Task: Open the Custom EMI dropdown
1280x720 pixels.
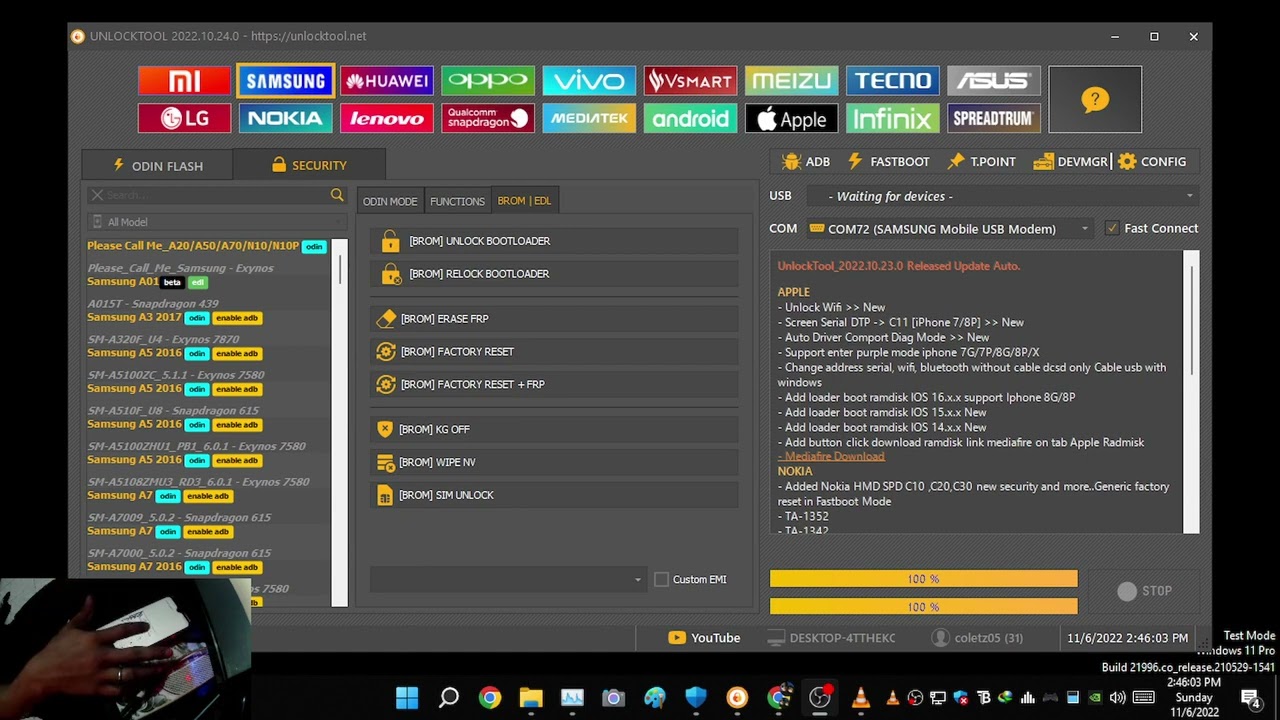Action: [508, 579]
